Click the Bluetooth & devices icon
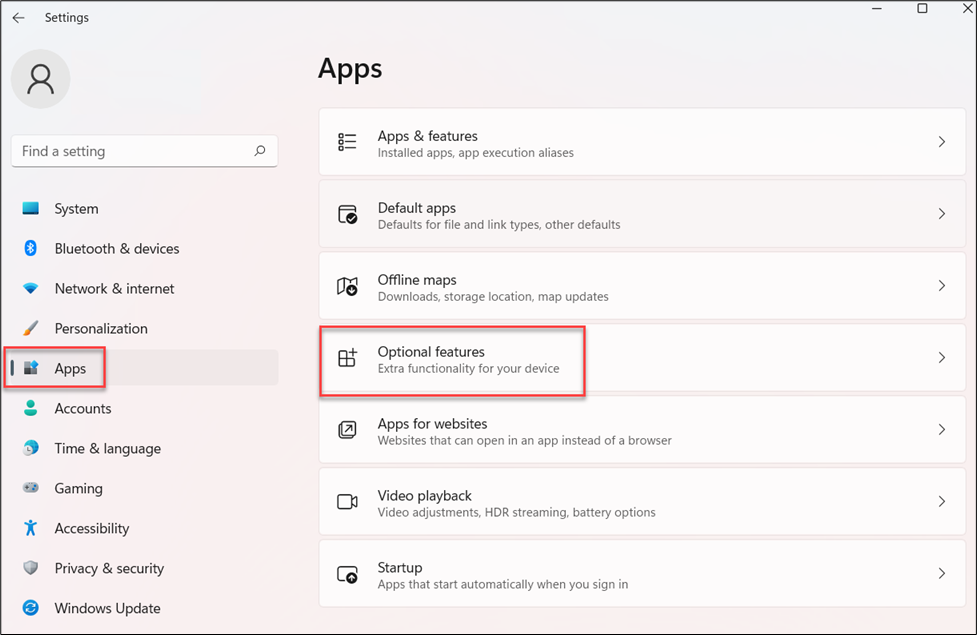 (31, 248)
